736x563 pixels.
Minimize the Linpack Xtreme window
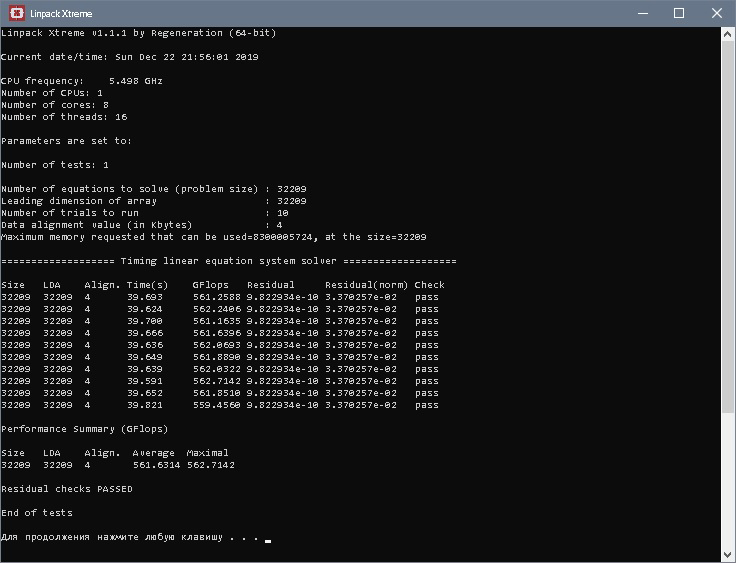(643, 13)
